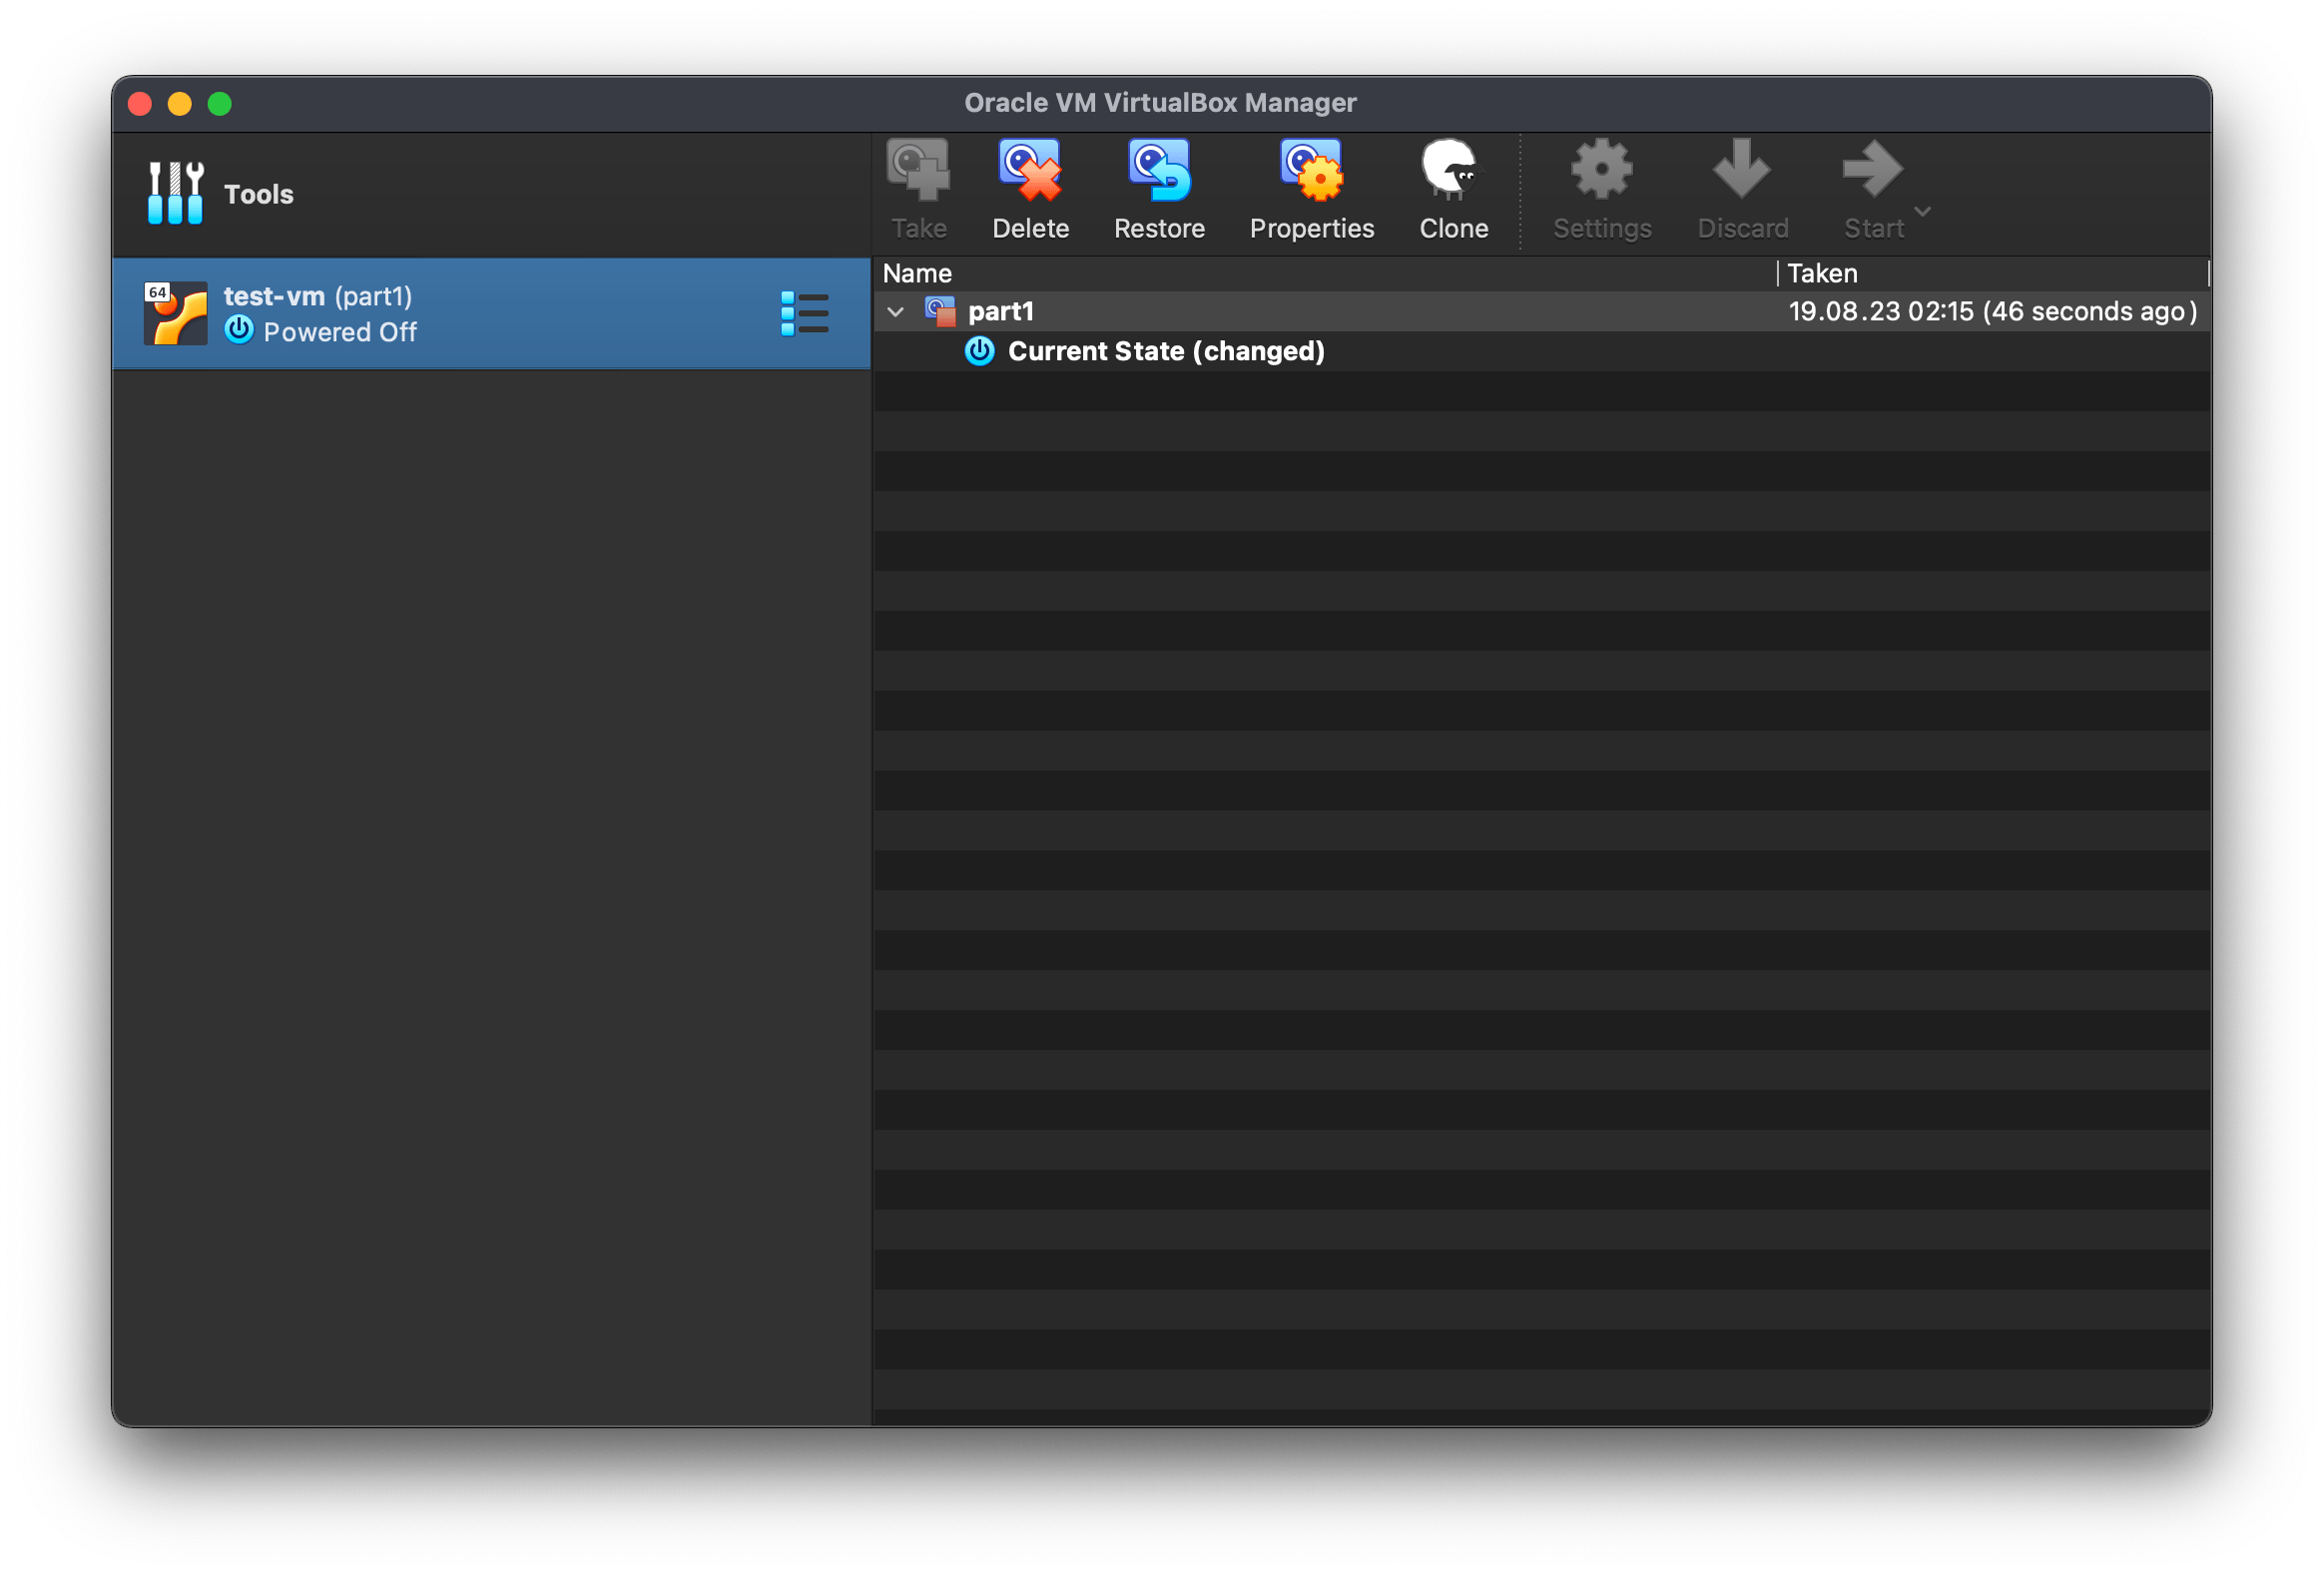Select Tools in the left sidebar
This screenshot has height=1575, width=2324.
tap(258, 194)
